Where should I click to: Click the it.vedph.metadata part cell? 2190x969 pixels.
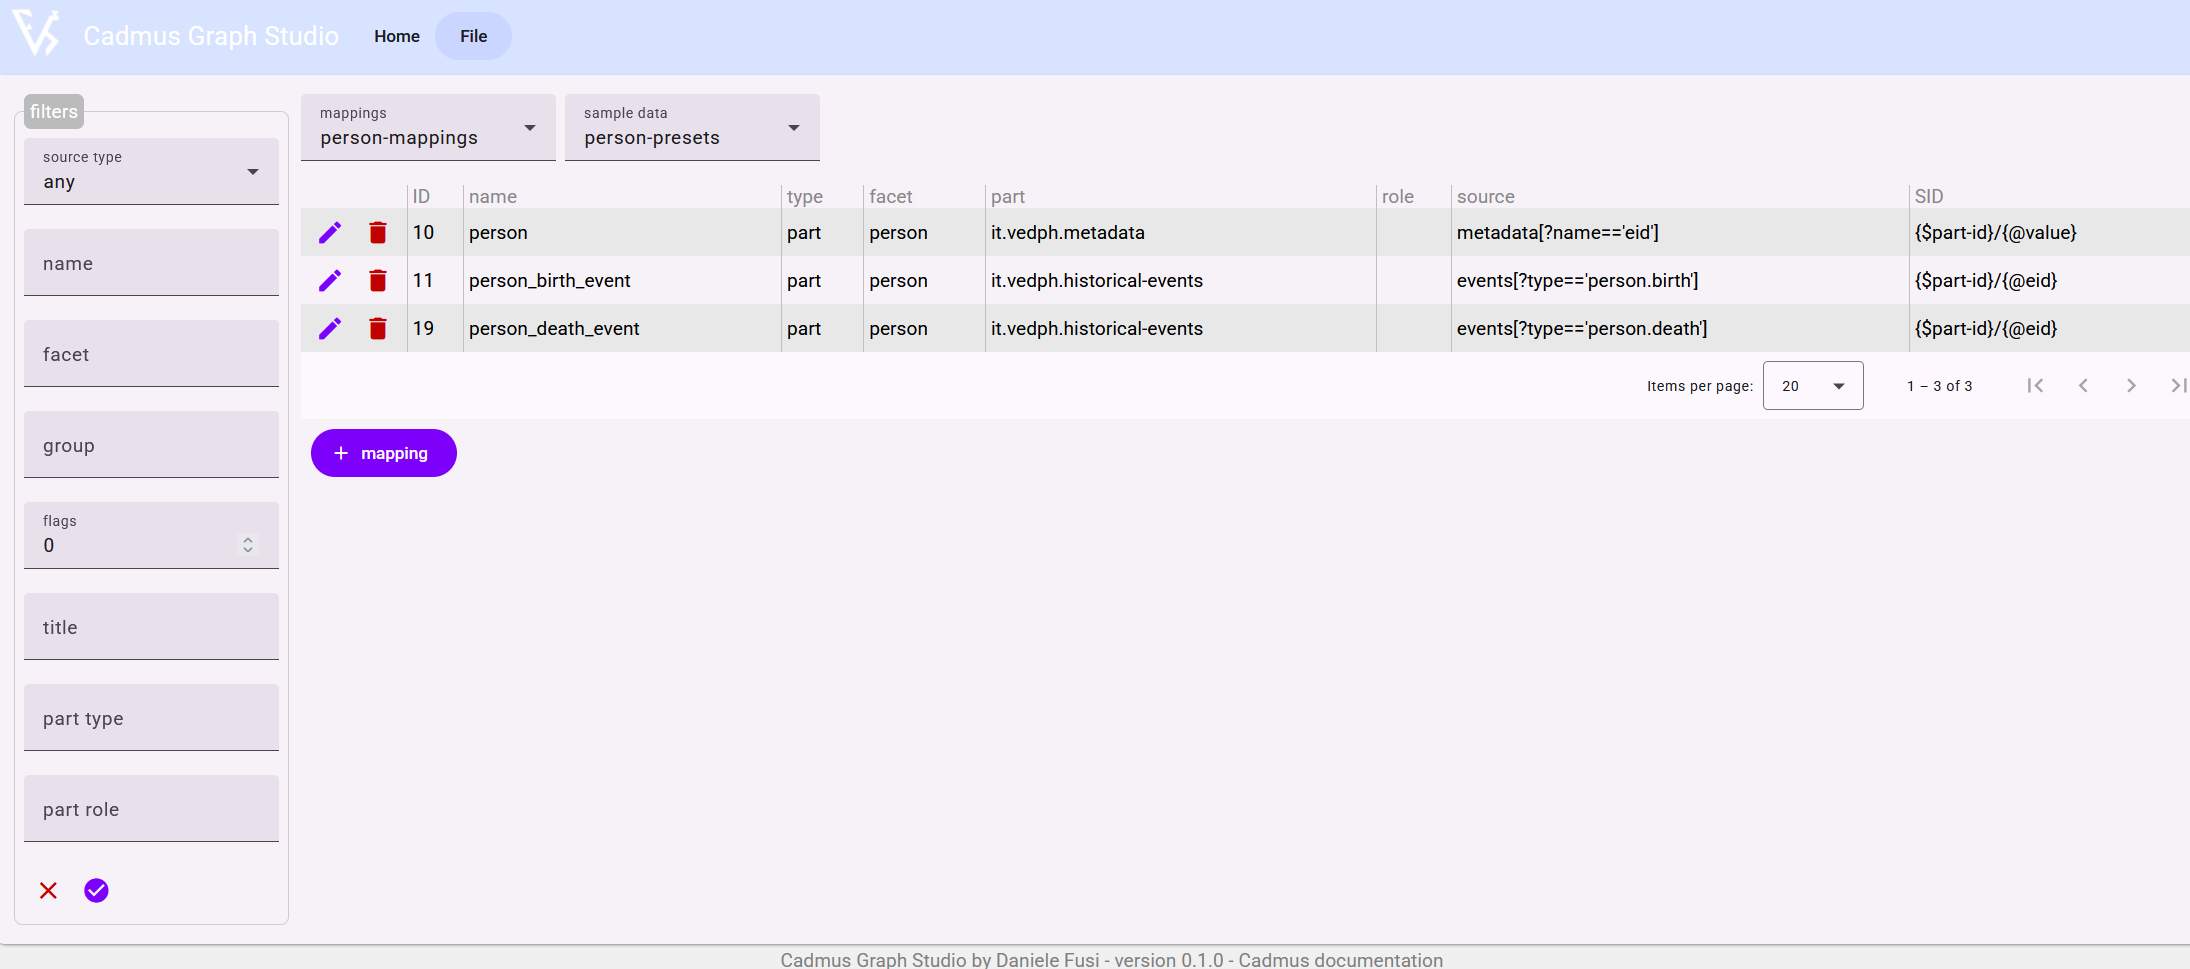(x=1180, y=233)
